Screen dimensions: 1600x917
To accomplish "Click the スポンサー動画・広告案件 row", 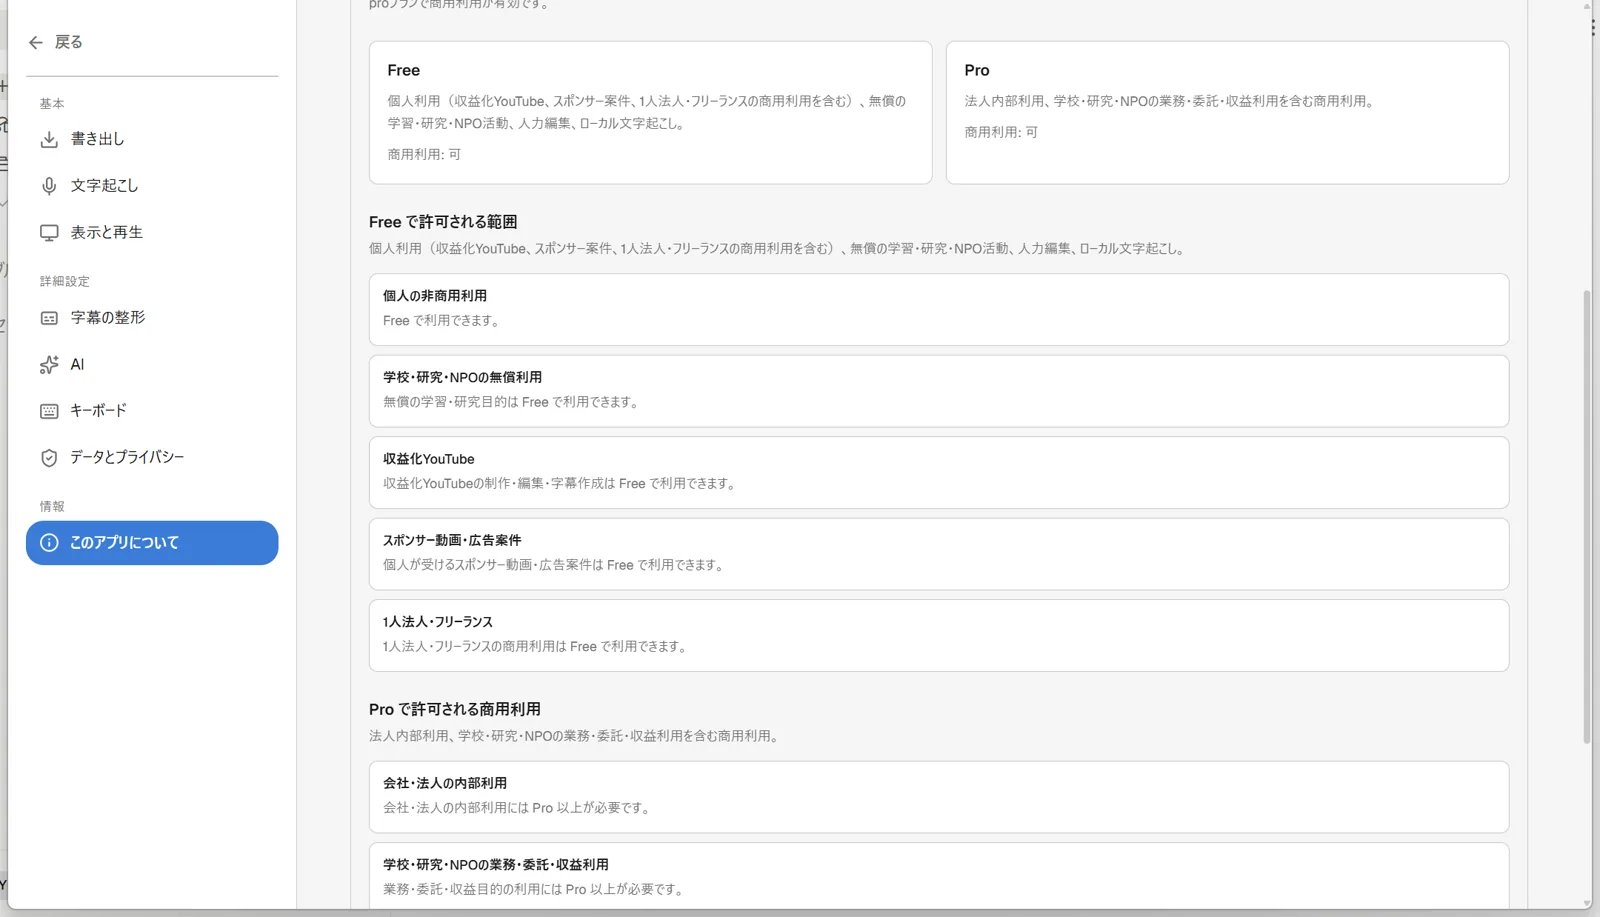I will (x=939, y=554).
